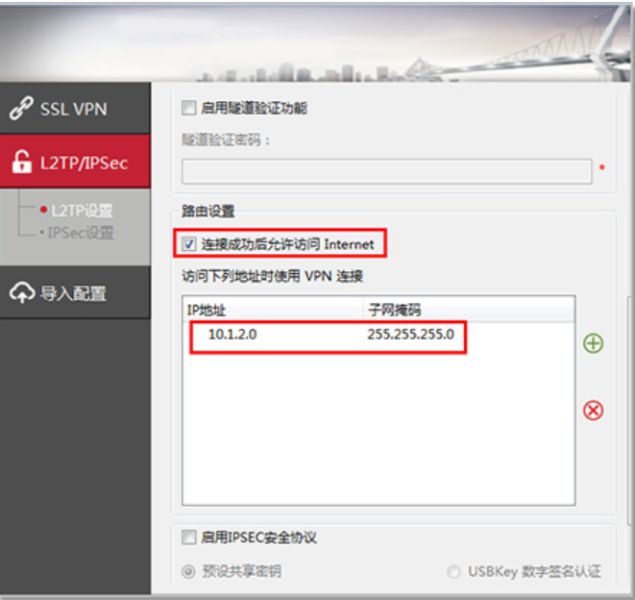Uncheck 连接成功后允许访问 Internet option
The image size is (635, 600).
(189, 244)
